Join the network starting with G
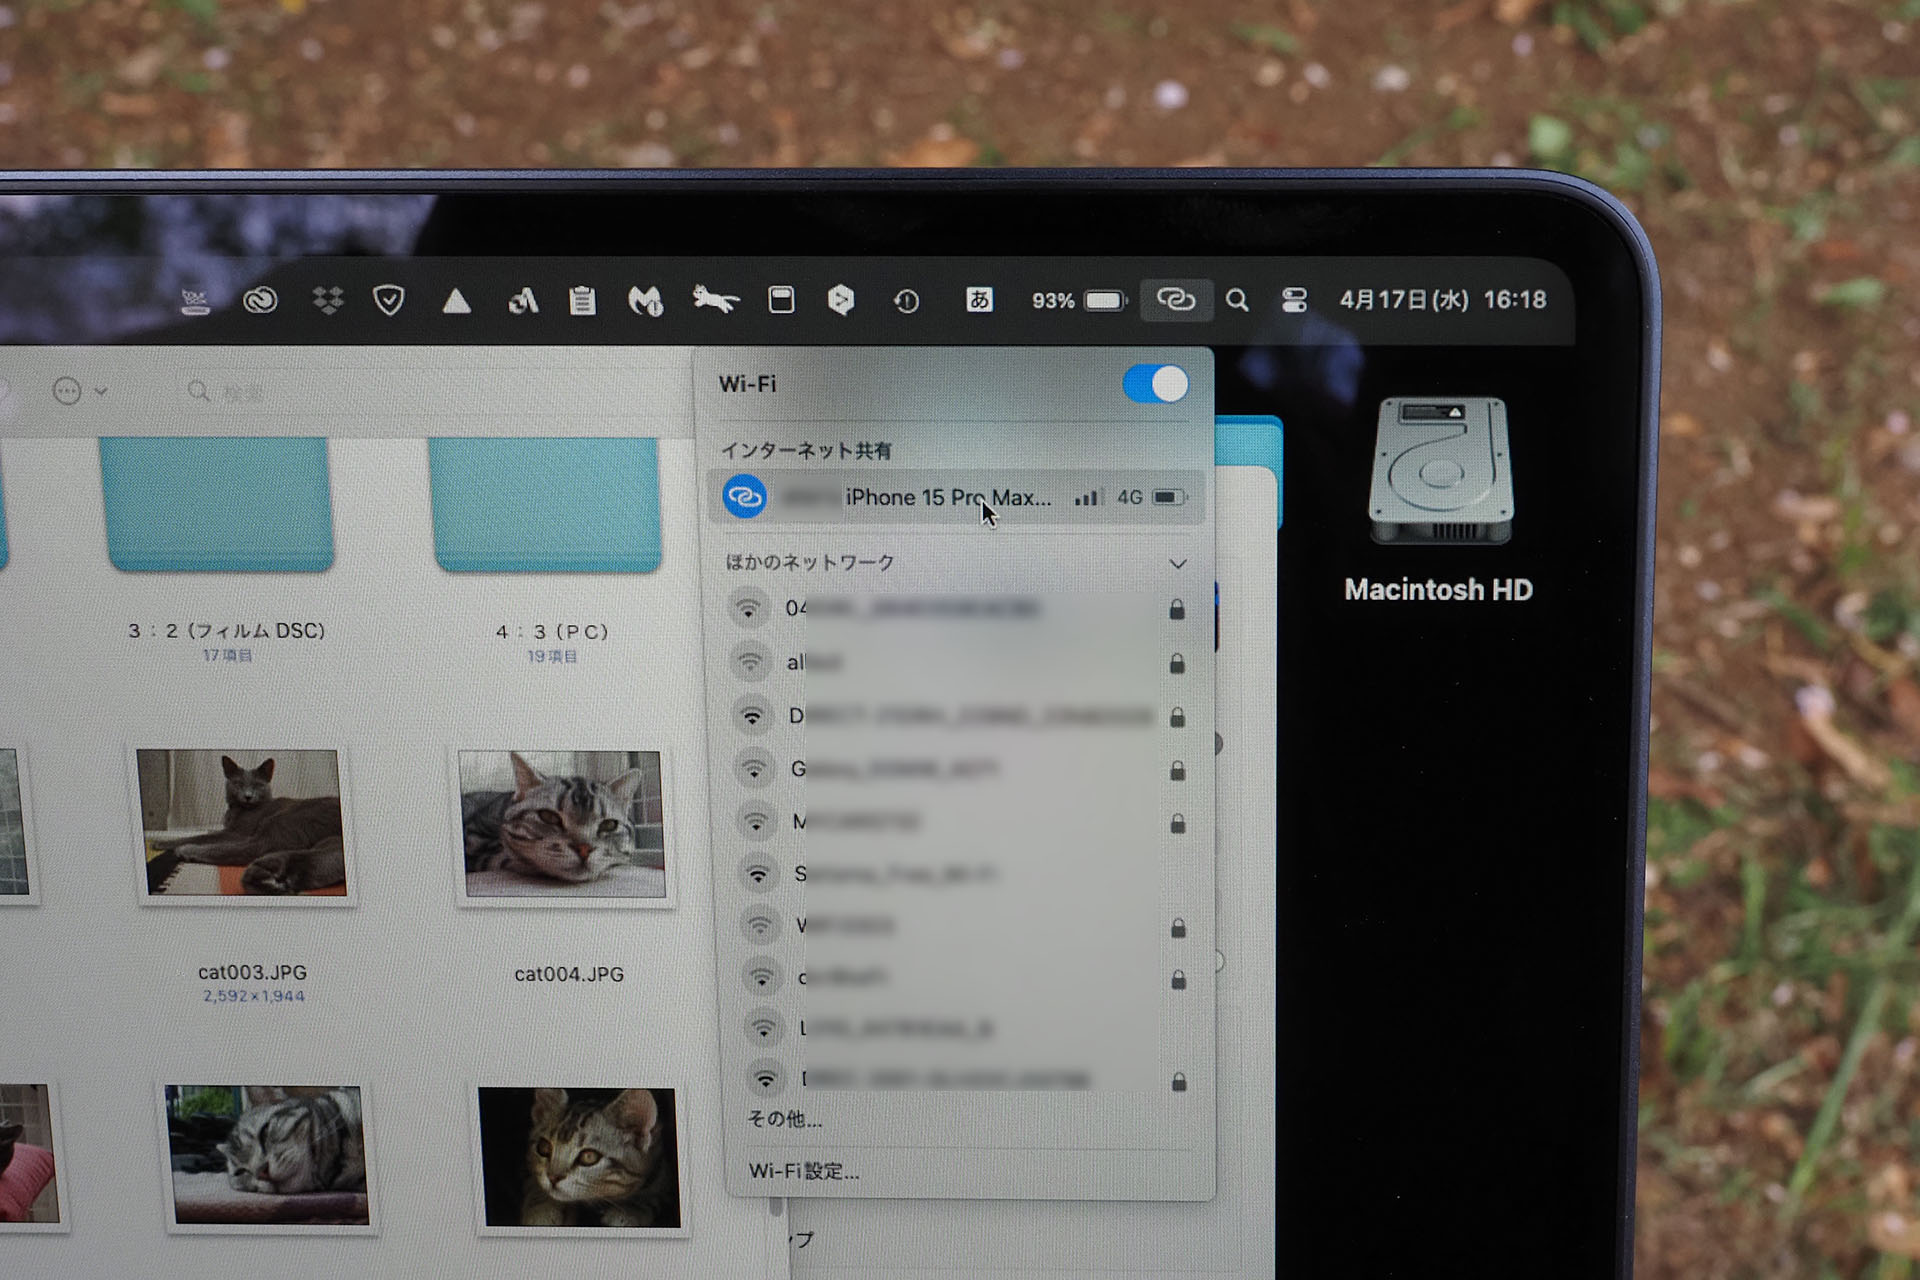This screenshot has height=1280, width=1920. click(x=961, y=770)
